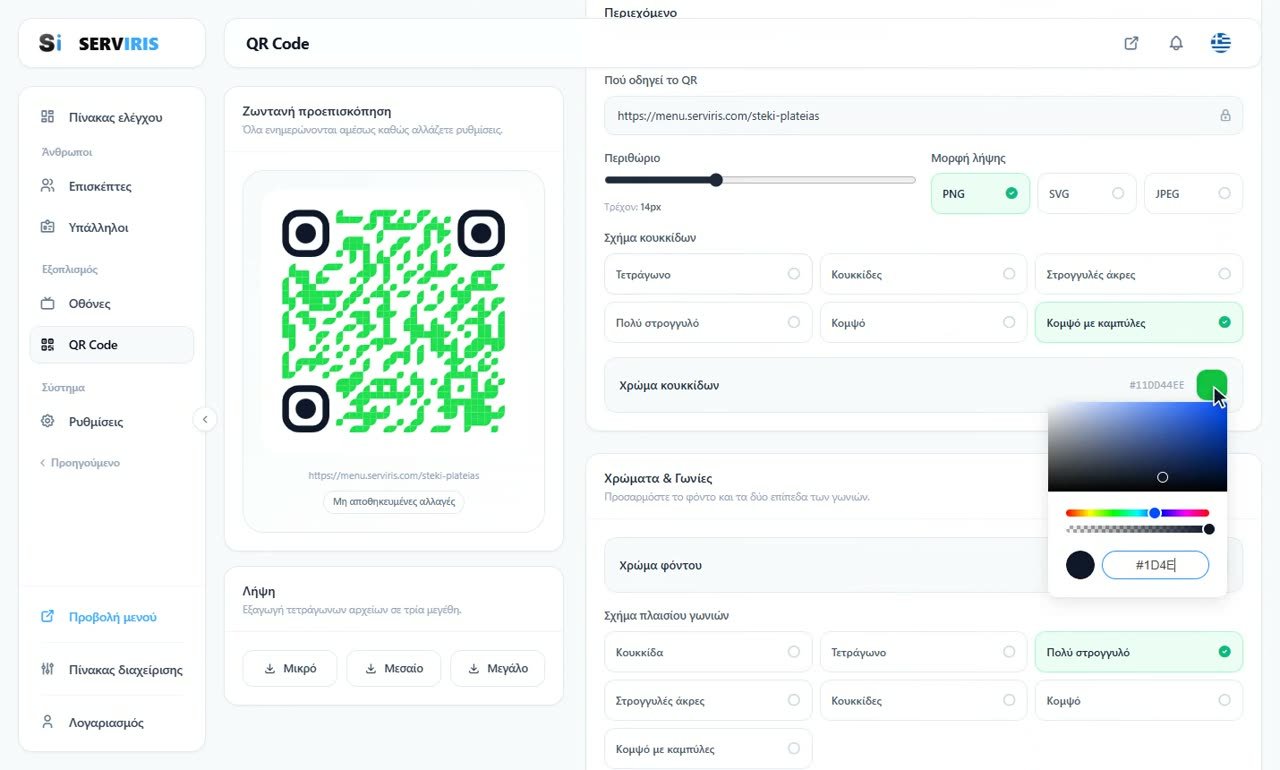Viewport: 1280px width, 770px height.
Task: Click Προηγούμενο back link
Action: pyautogui.click(x=80, y=463)
